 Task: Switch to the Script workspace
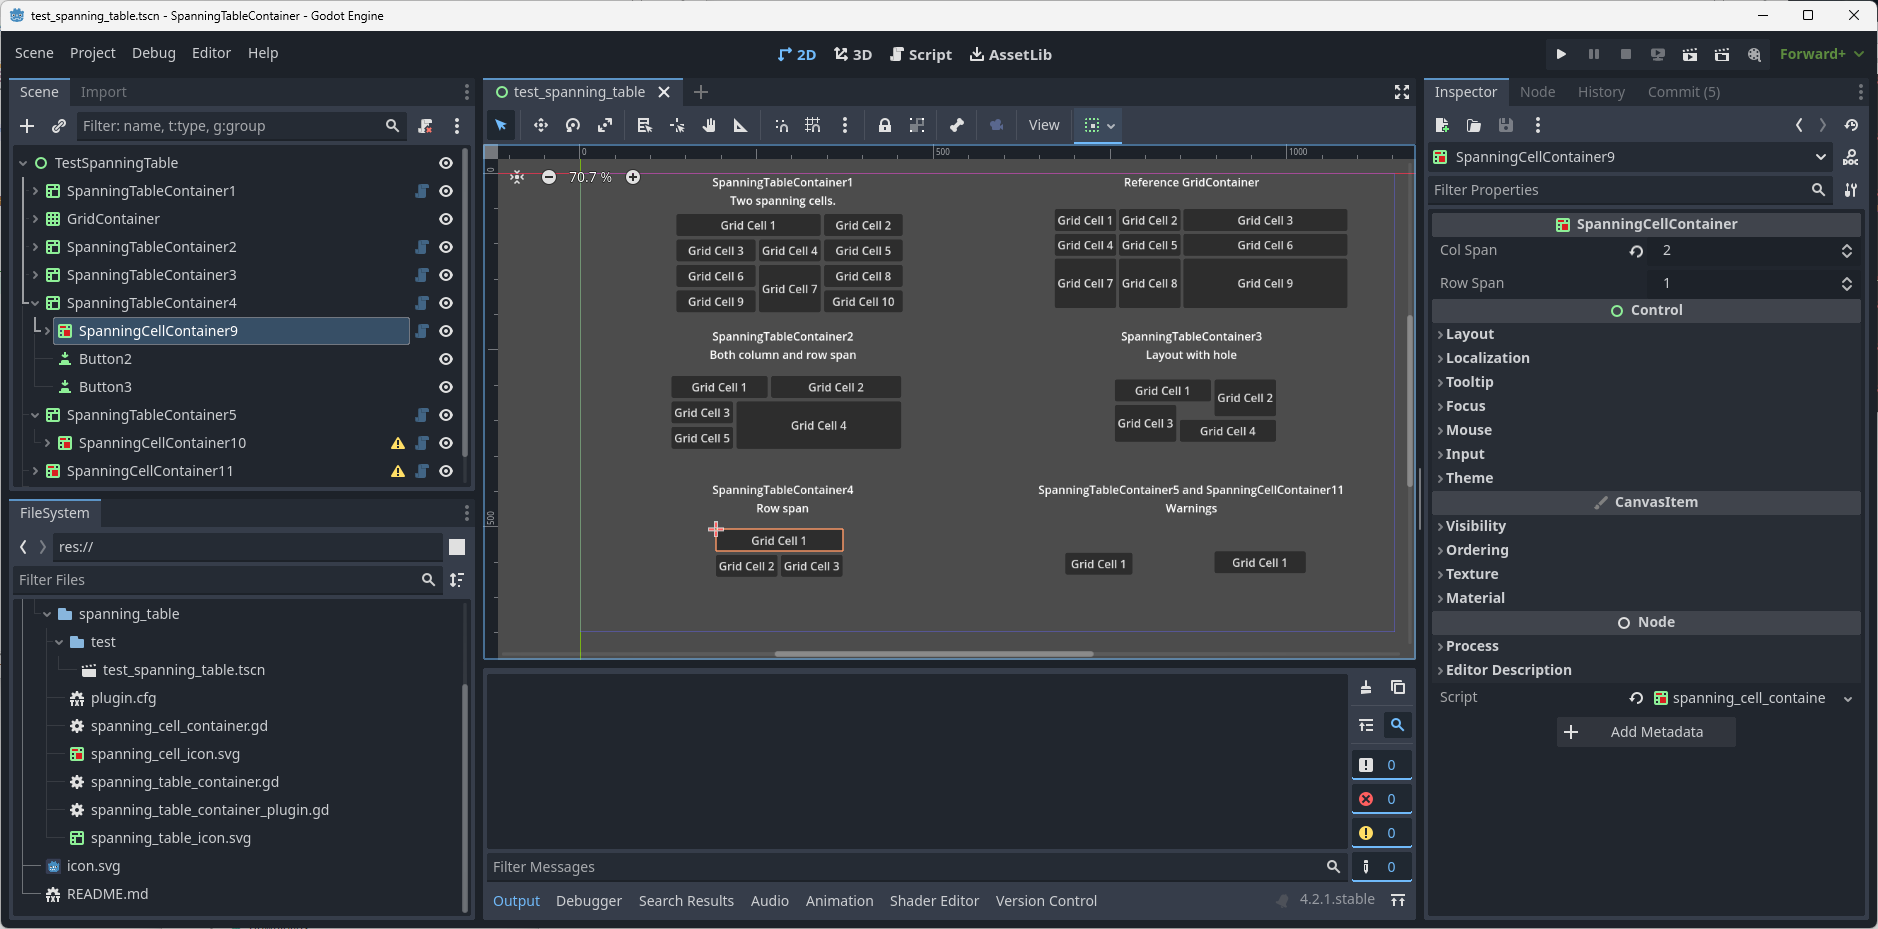(x=921, y=54)
